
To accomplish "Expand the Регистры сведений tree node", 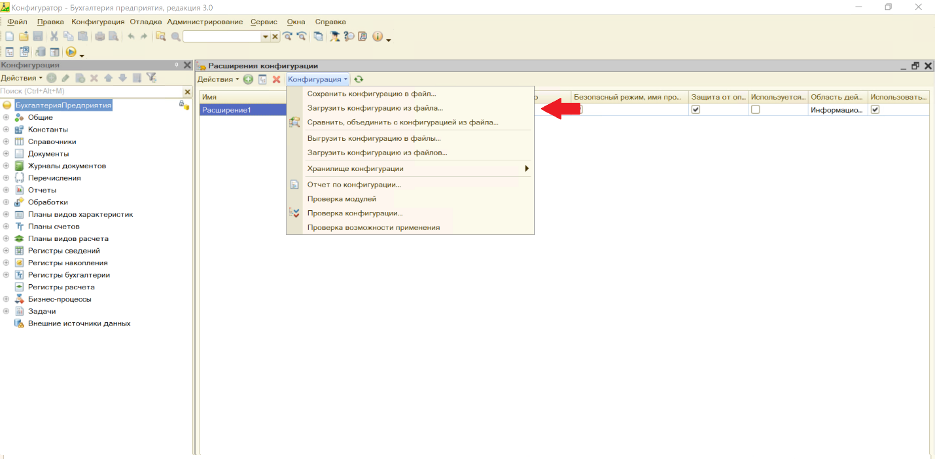I will pos(6,251).
